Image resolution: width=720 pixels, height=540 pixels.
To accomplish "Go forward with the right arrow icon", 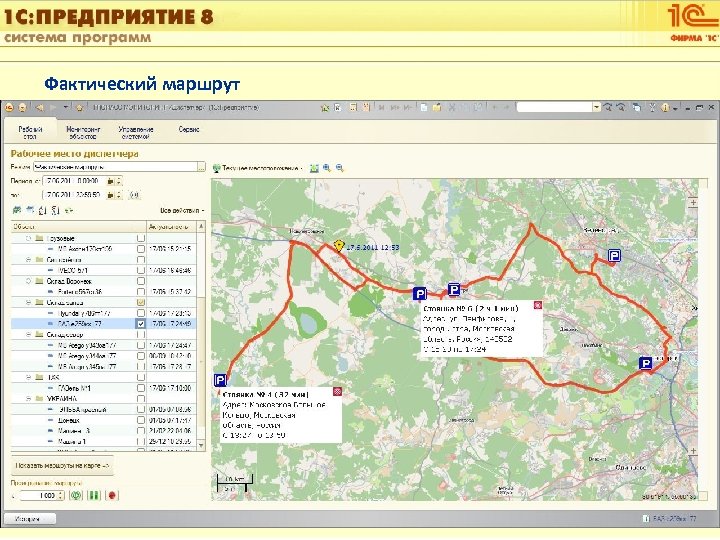I will tap(53, 108).
